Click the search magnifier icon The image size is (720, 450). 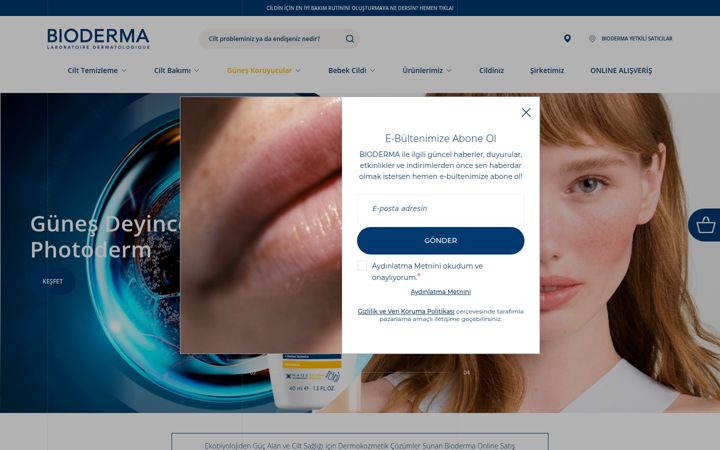(350, 39)
